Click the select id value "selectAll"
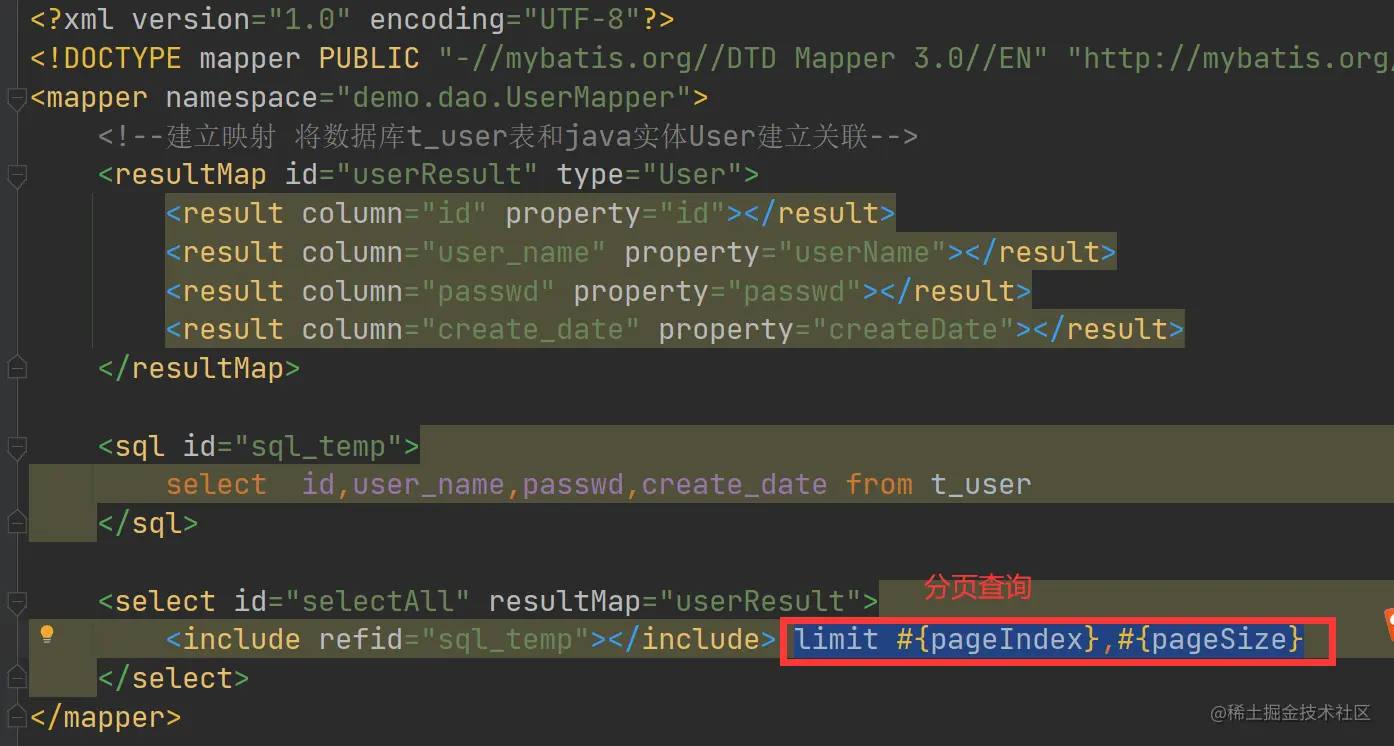 pos(378,601)
